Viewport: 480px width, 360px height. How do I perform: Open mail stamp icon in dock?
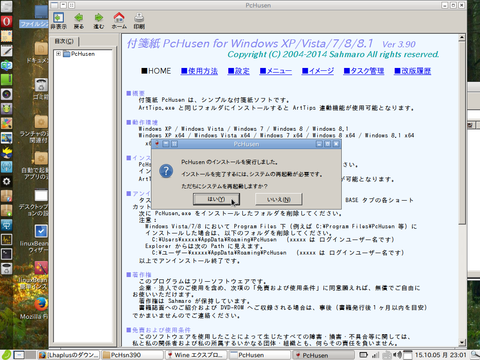pos(6,36)
